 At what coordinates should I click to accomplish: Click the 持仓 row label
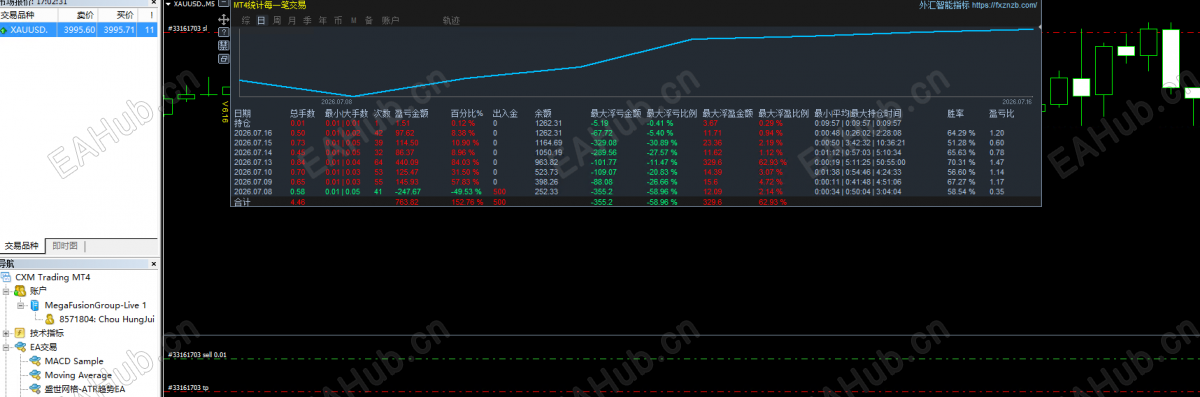[x=242, y=123]
